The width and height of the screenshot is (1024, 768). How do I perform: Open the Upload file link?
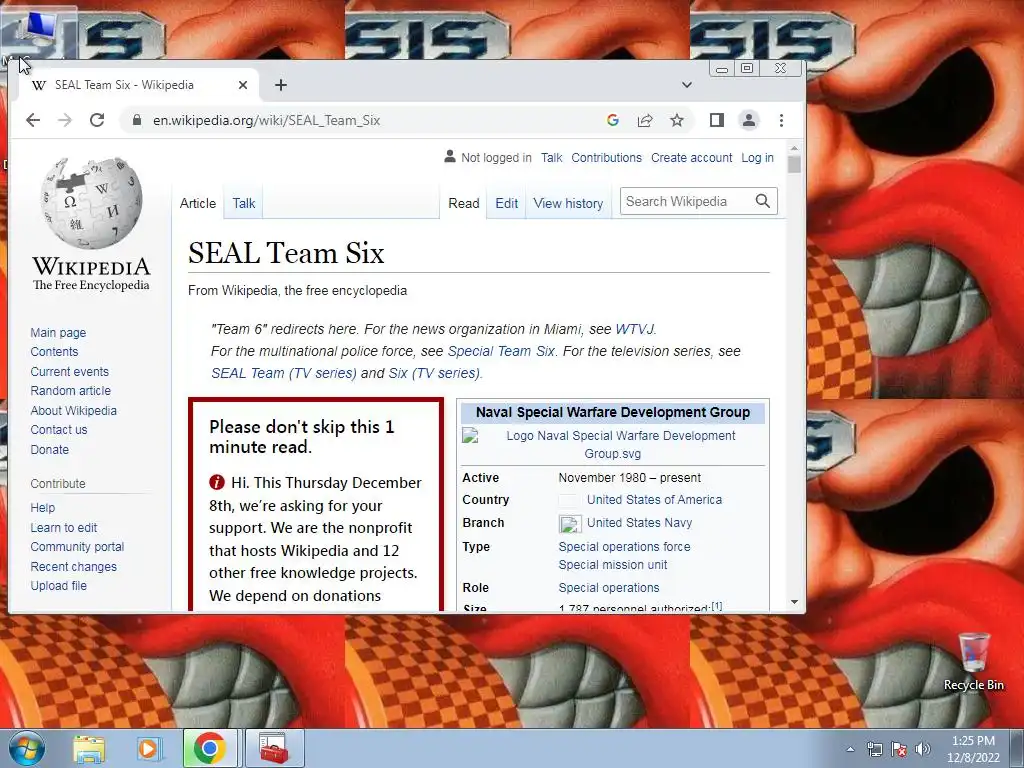[x=59, y=586]
